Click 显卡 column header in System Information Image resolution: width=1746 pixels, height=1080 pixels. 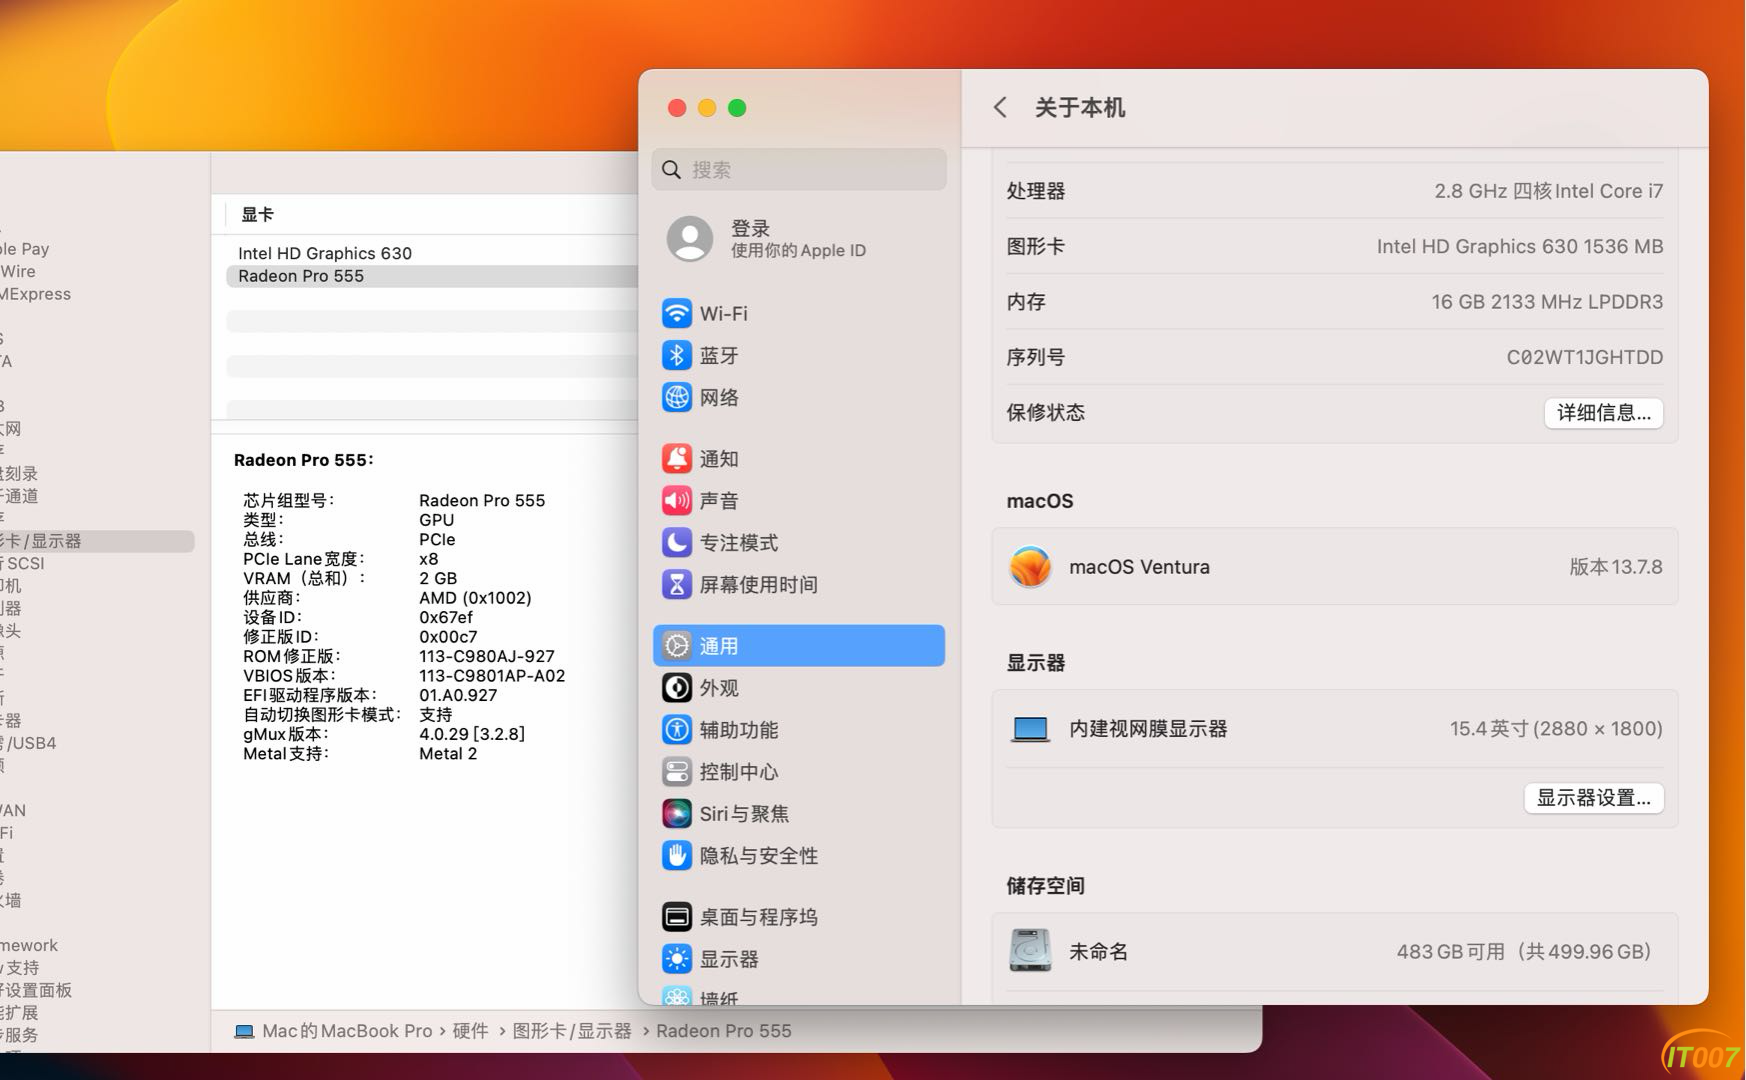[x=257, y=214]
